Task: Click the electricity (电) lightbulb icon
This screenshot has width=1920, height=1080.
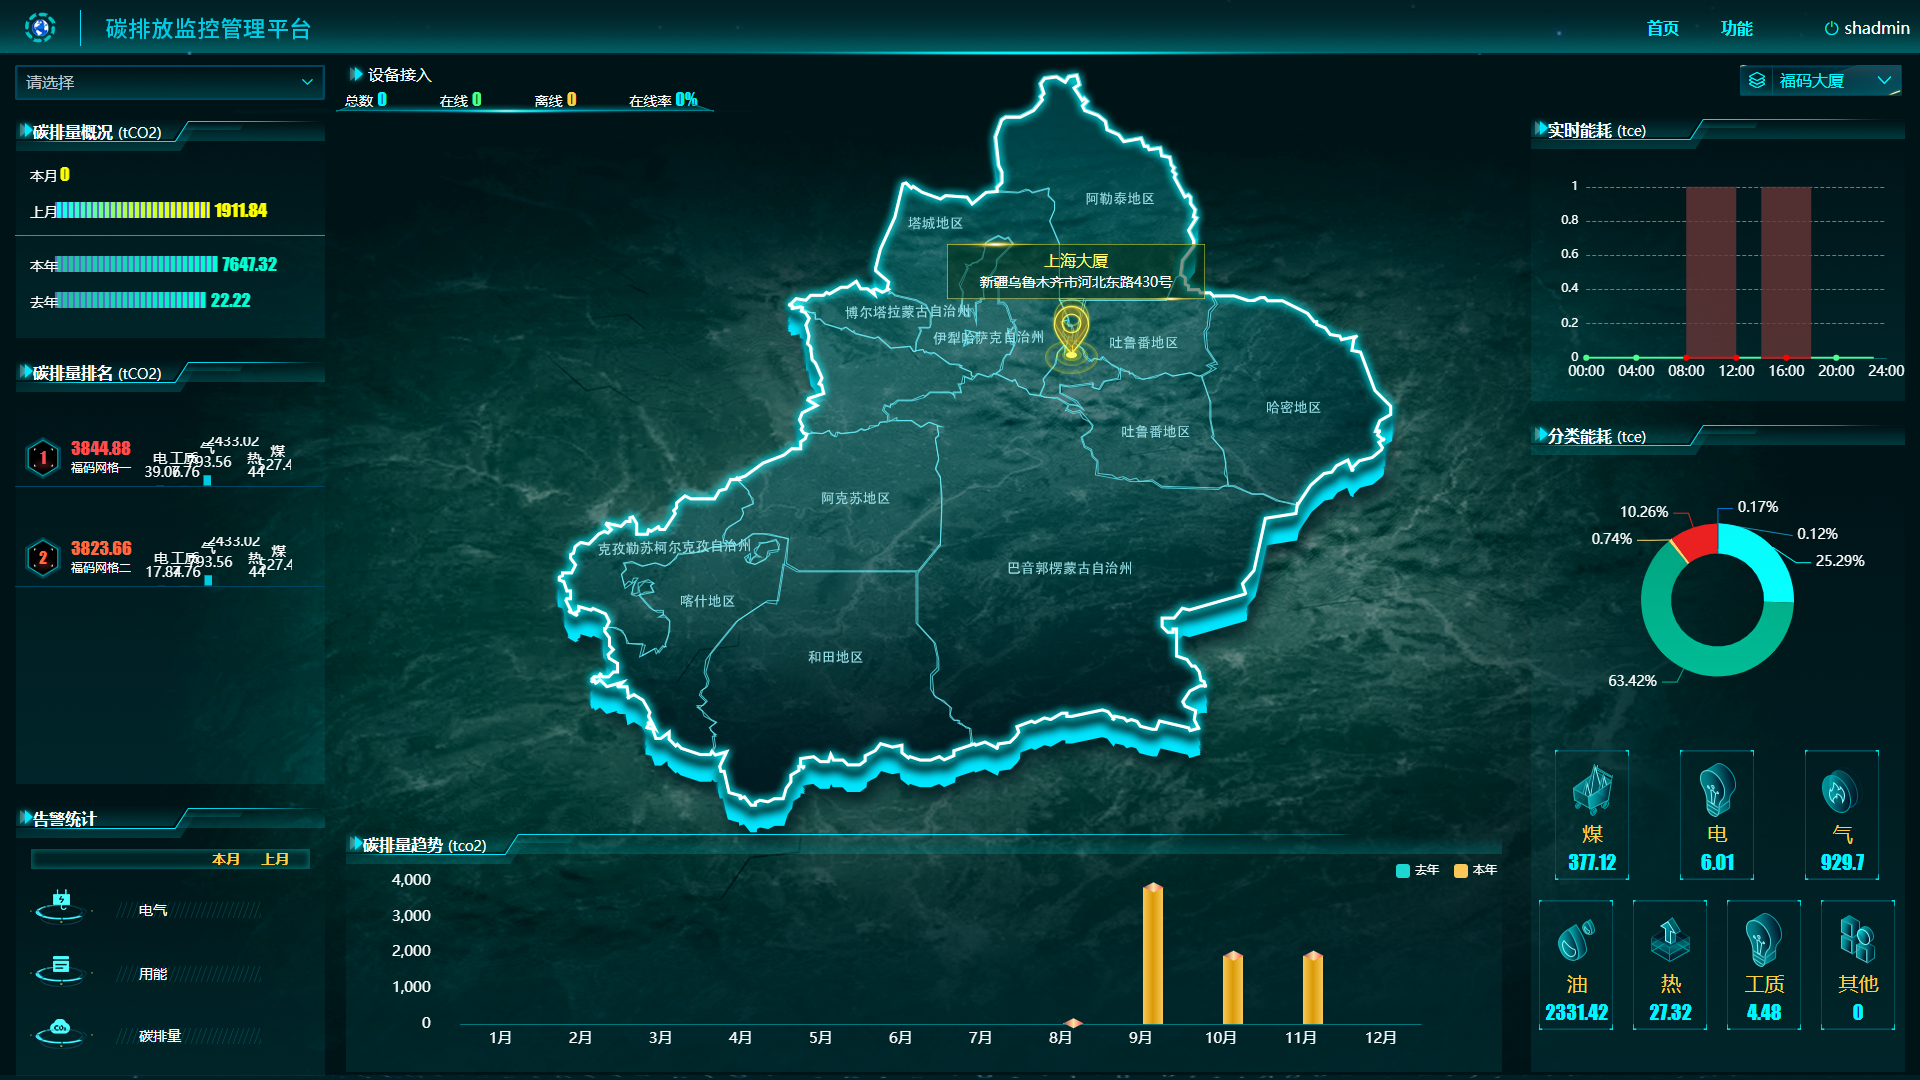Action: point(1716,789)
